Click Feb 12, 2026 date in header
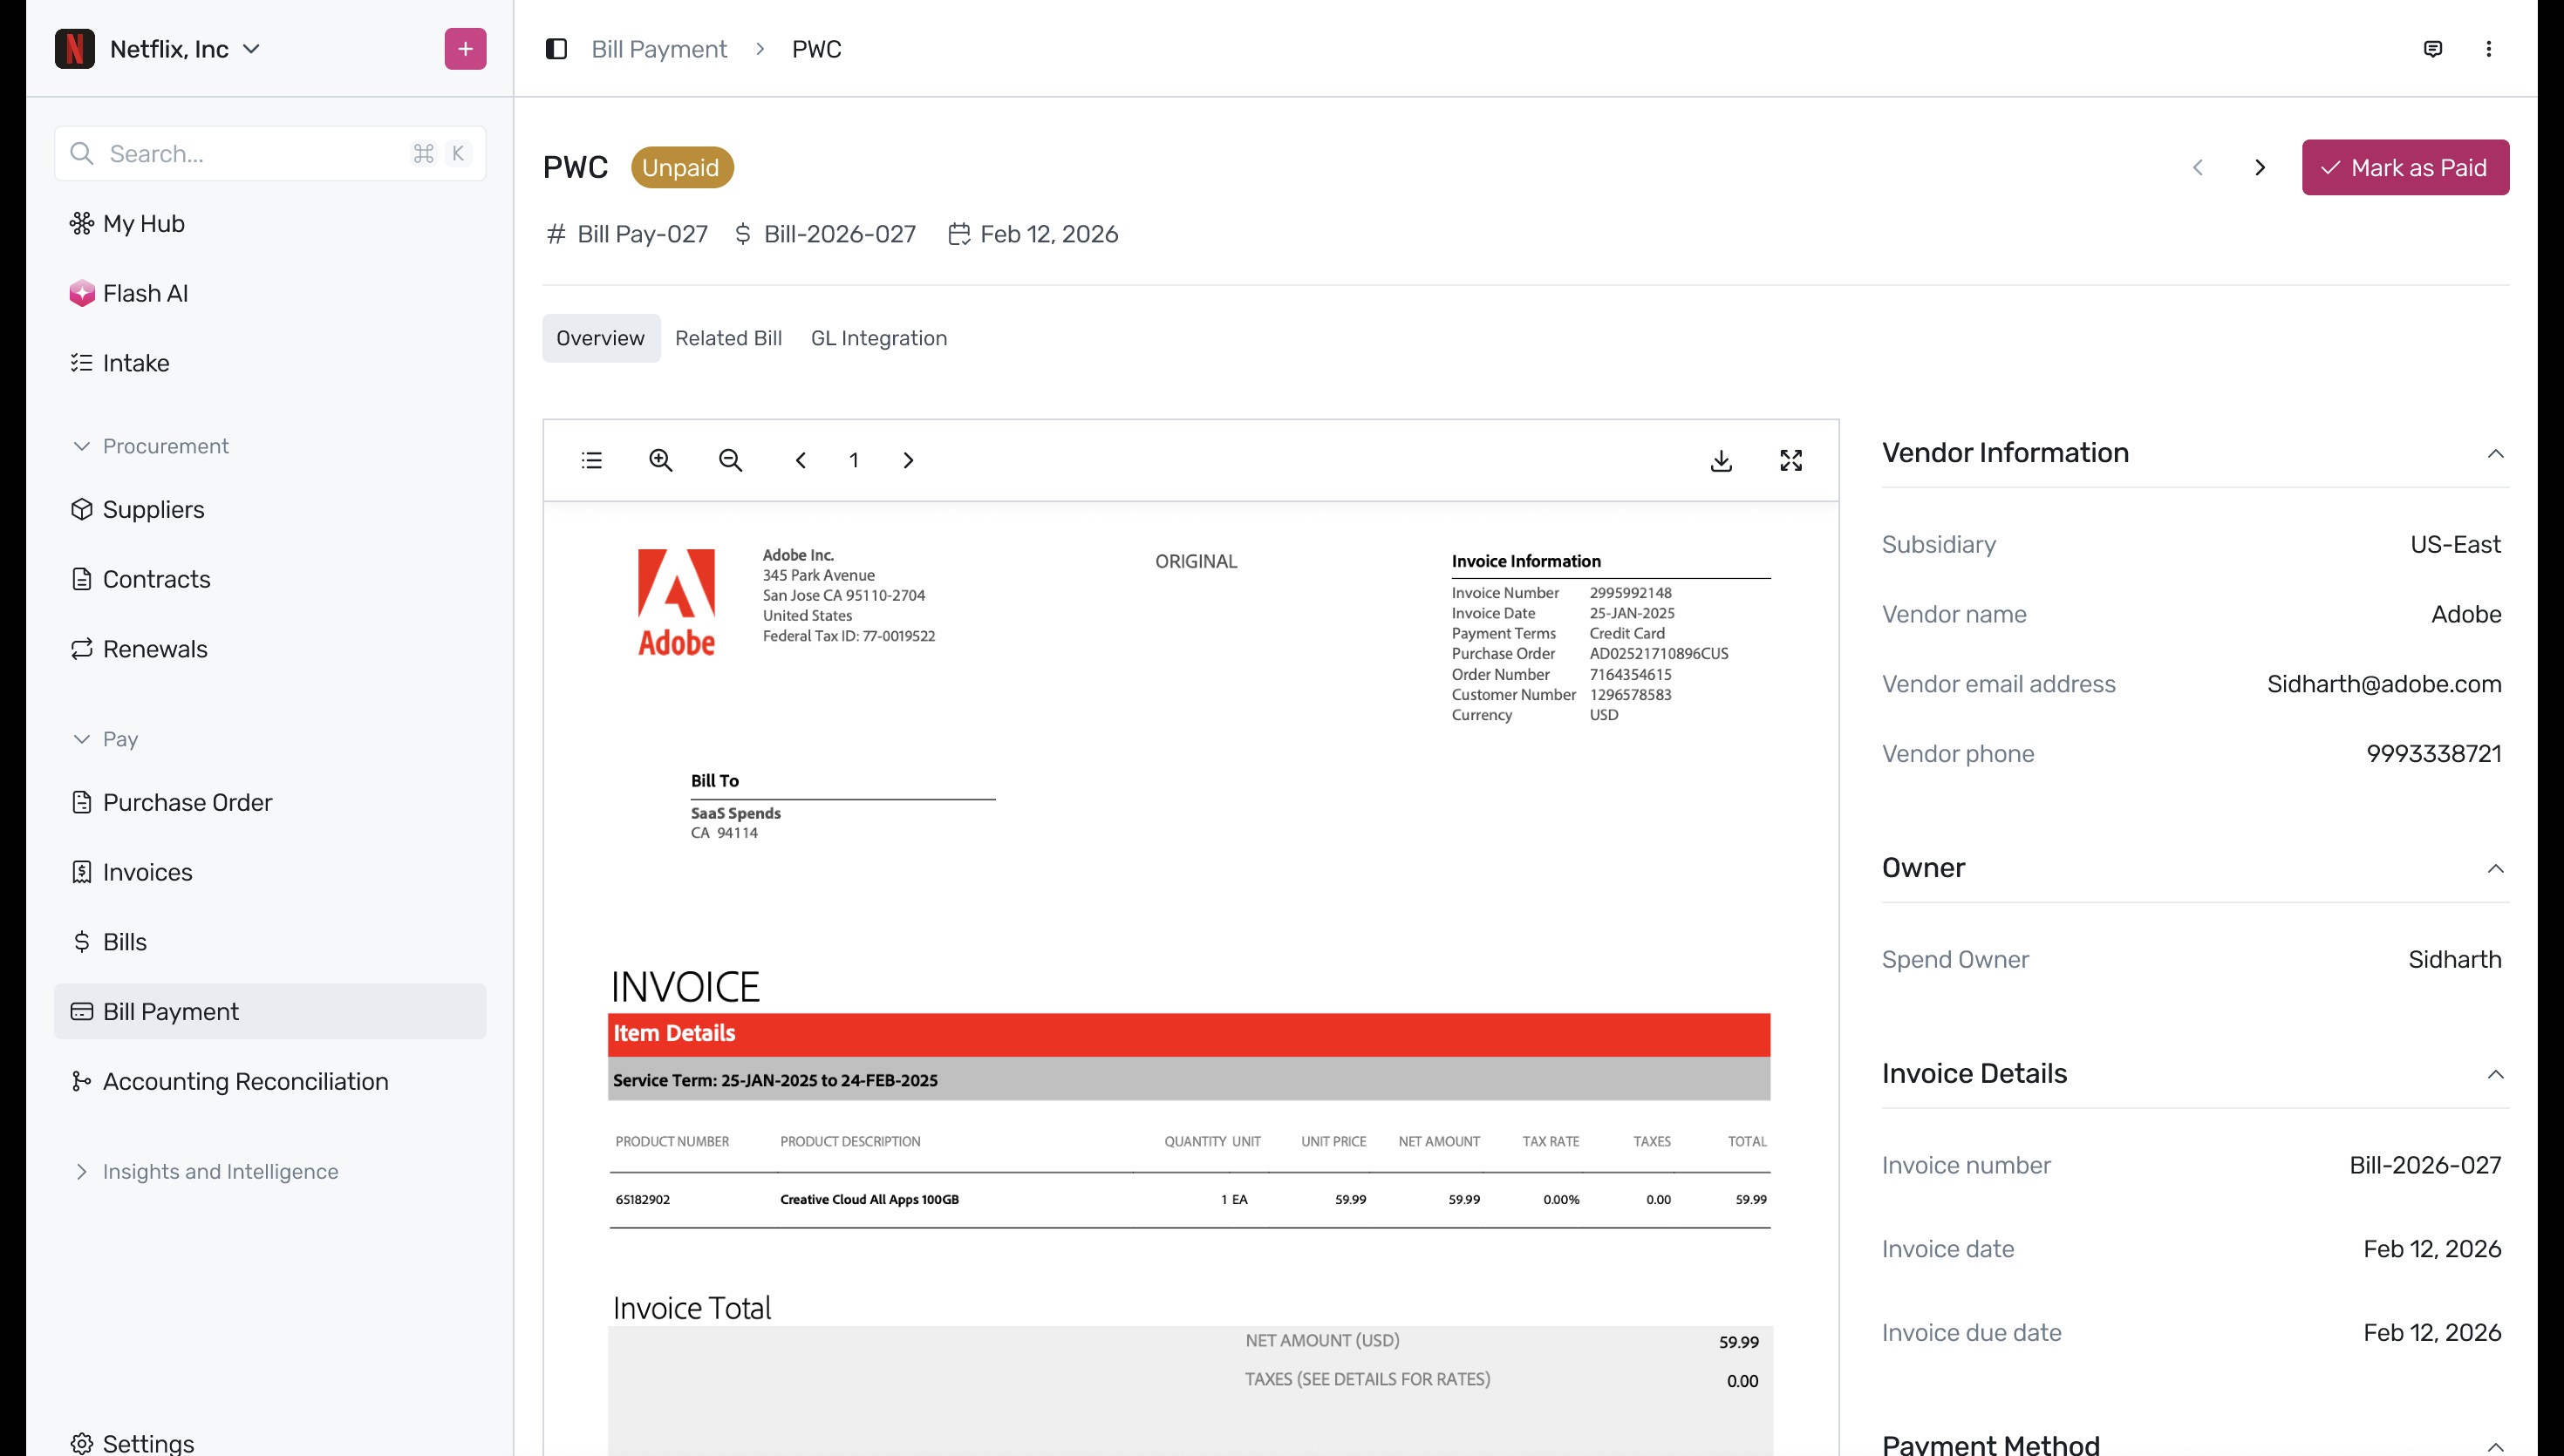The height and width of the screenshot is (1456, 2564). pos(1034,234)
